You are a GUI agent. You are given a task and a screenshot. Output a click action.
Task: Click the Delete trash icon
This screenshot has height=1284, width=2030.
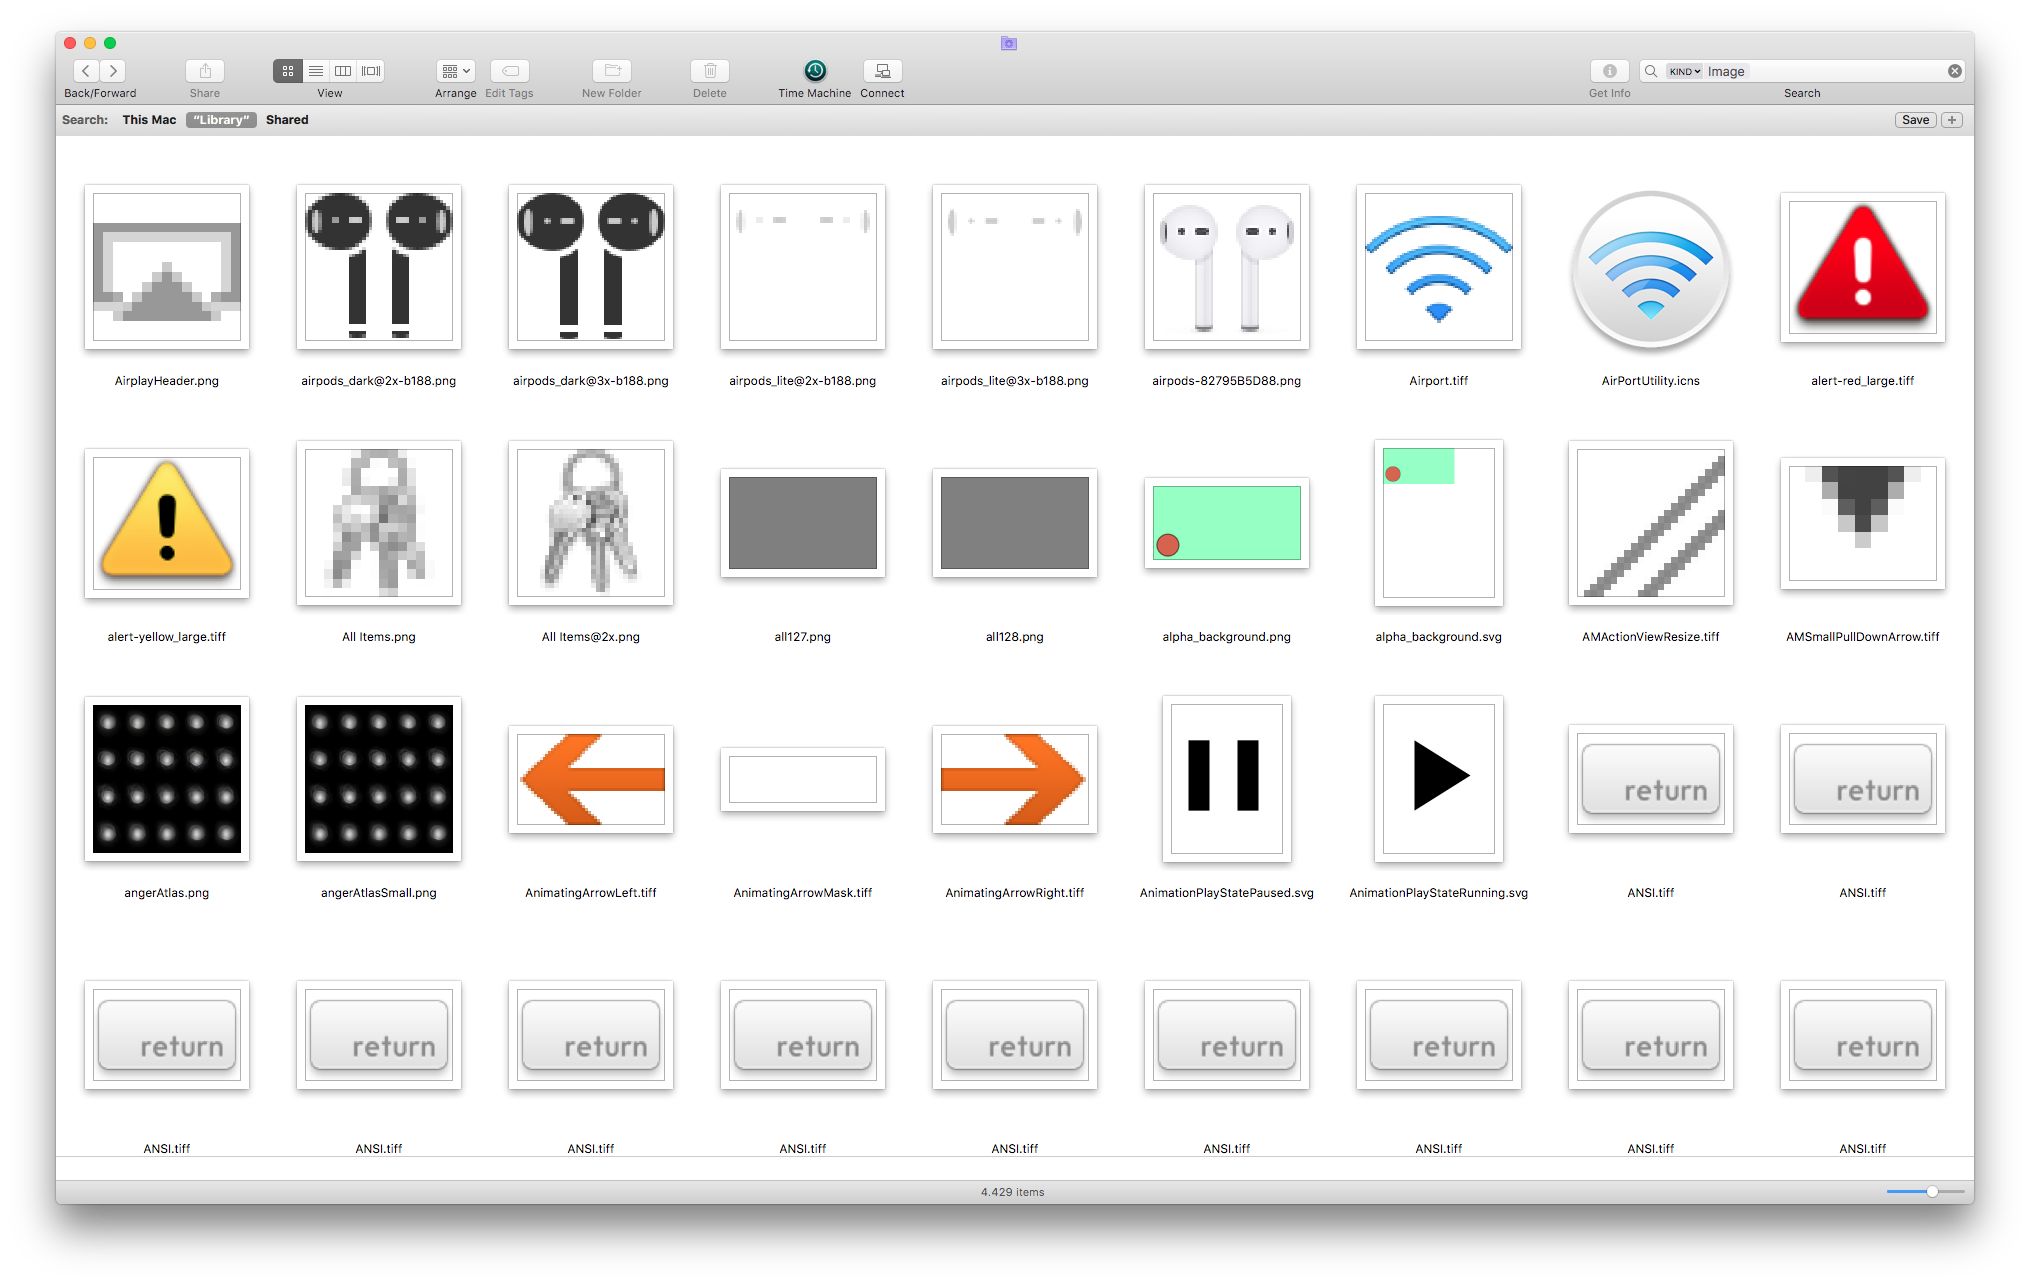coord(710,71)
